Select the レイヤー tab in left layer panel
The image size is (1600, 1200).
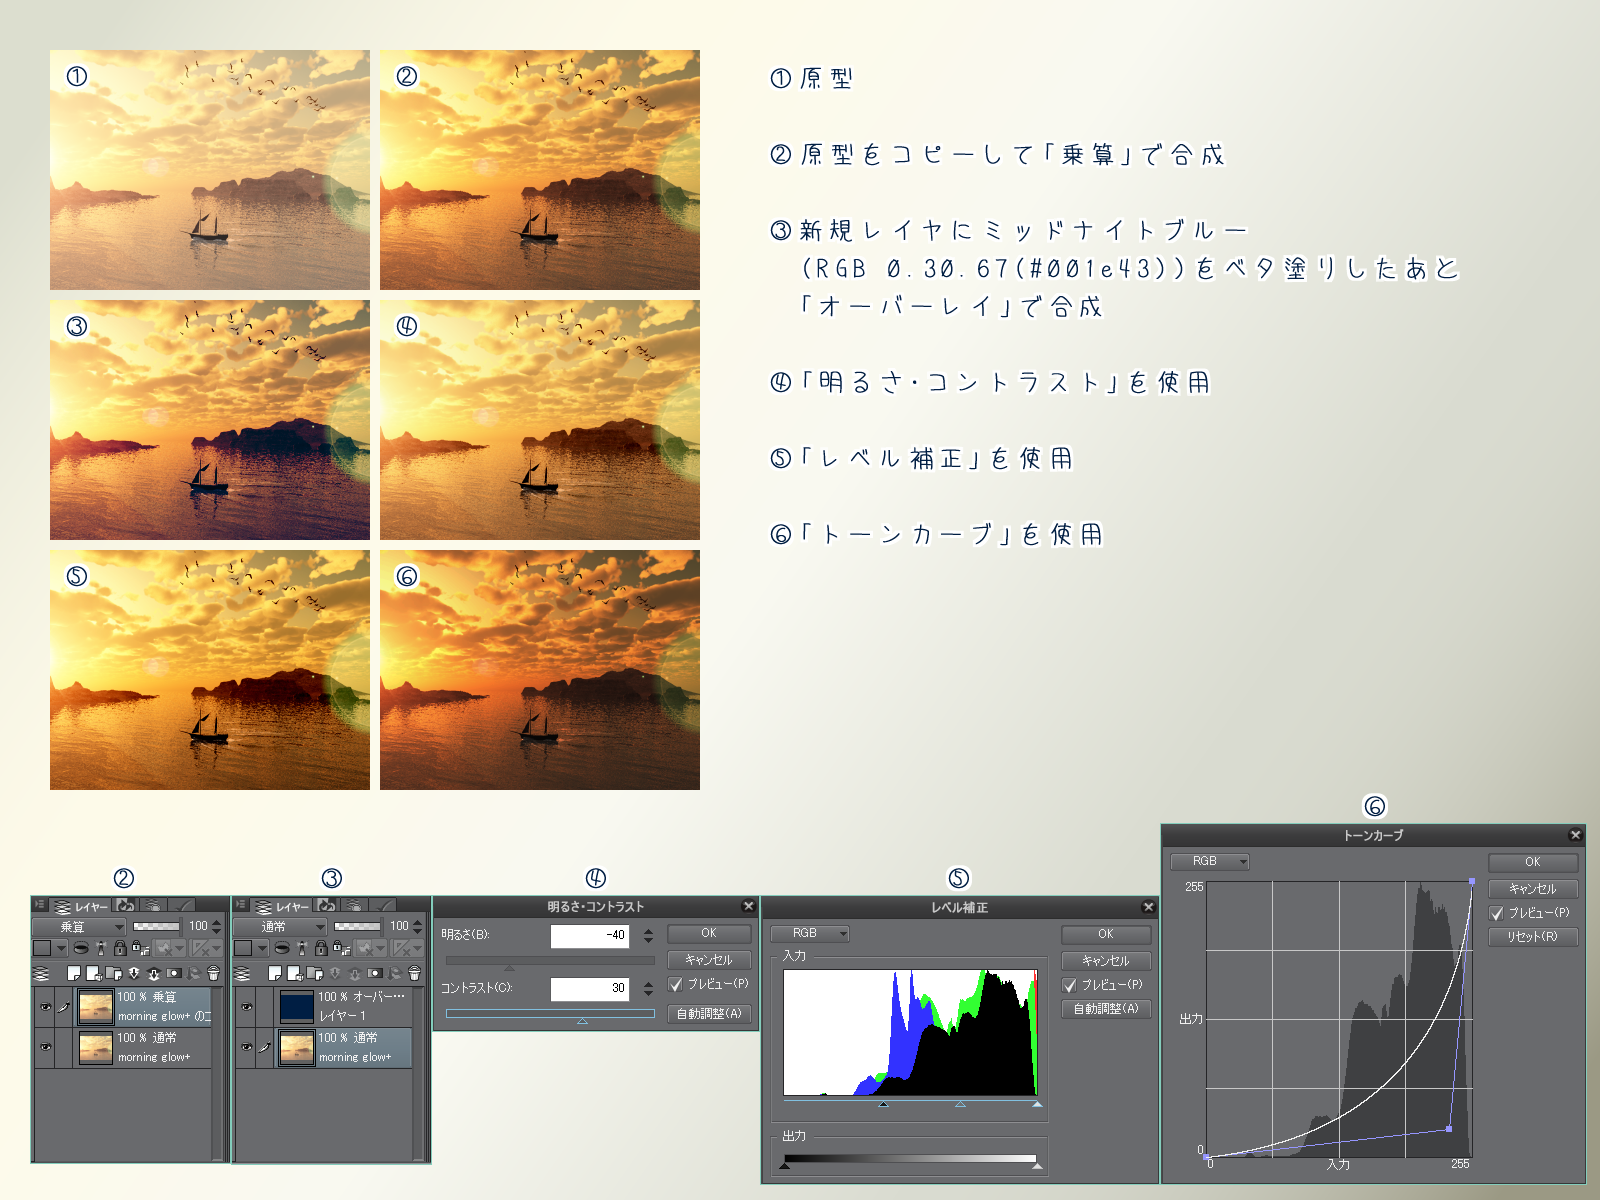click(x=82, y=906)
